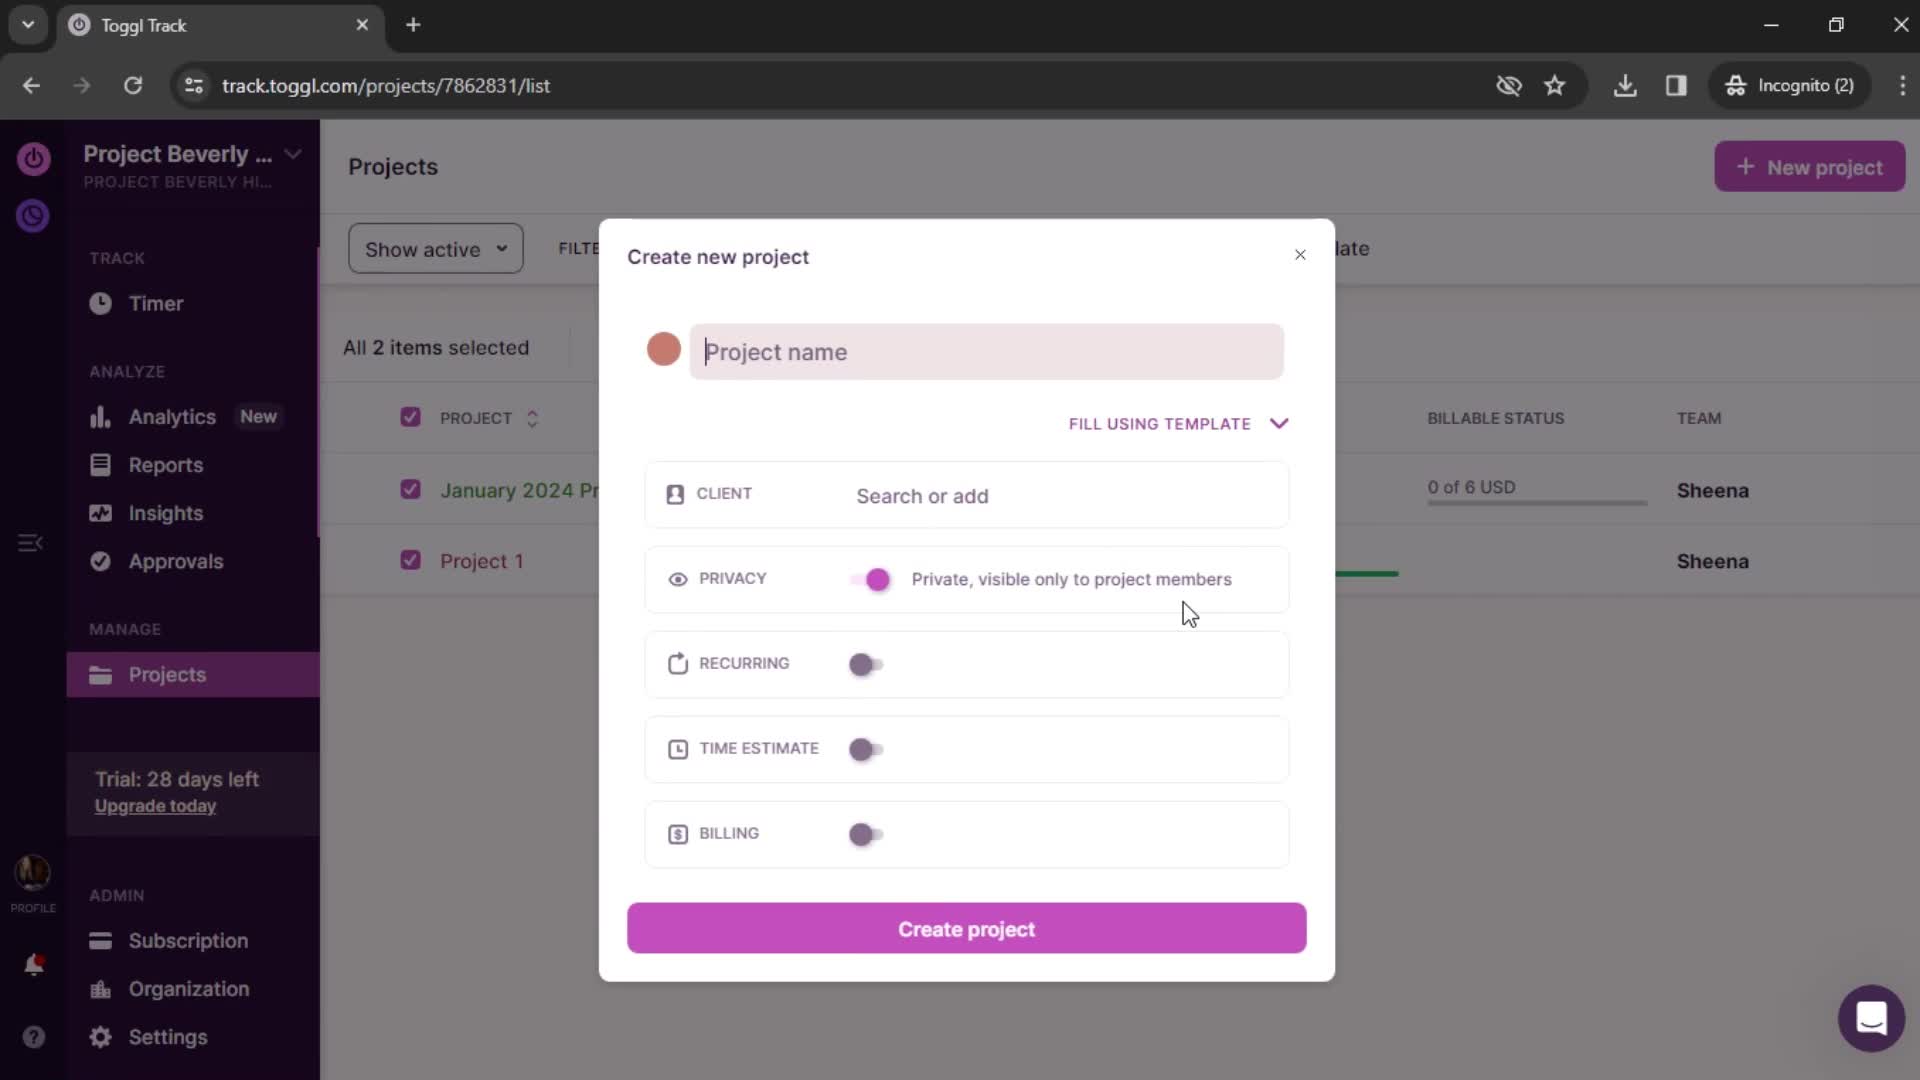This screenshot has height=1080, width=1920.
Task: Enable the Time Estimate toggle
Action: click(866, 749)
